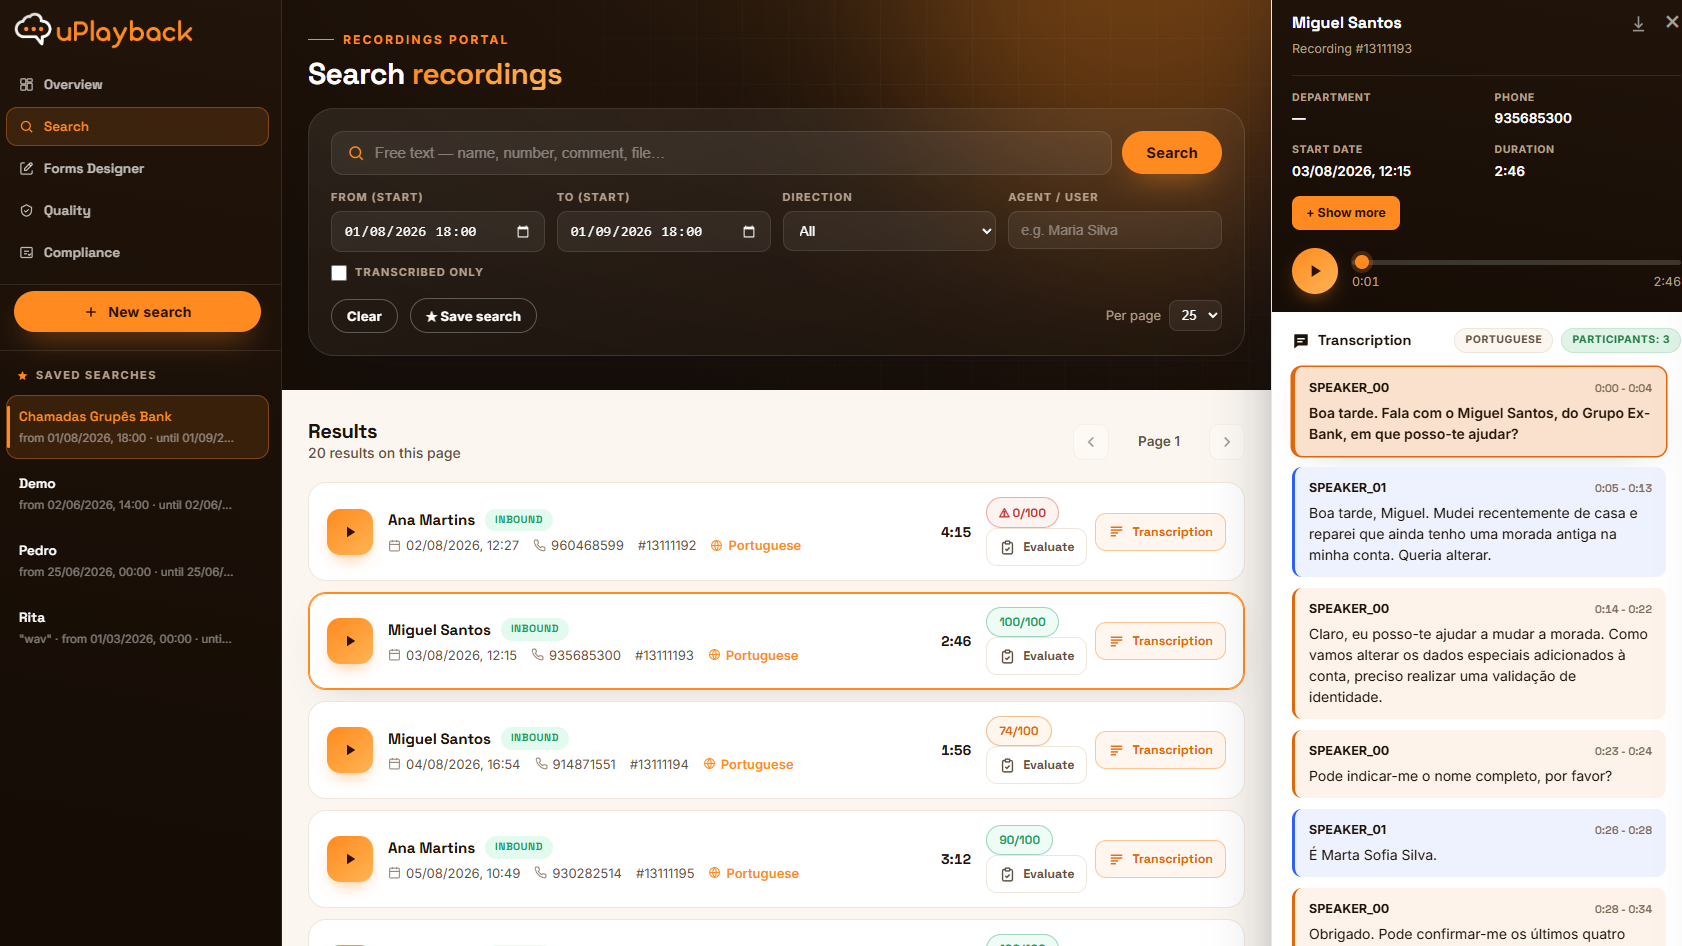Open the Per page dropdown
The height and width of the screenshot is (946, 1682).
click(x=1195, y=315)
